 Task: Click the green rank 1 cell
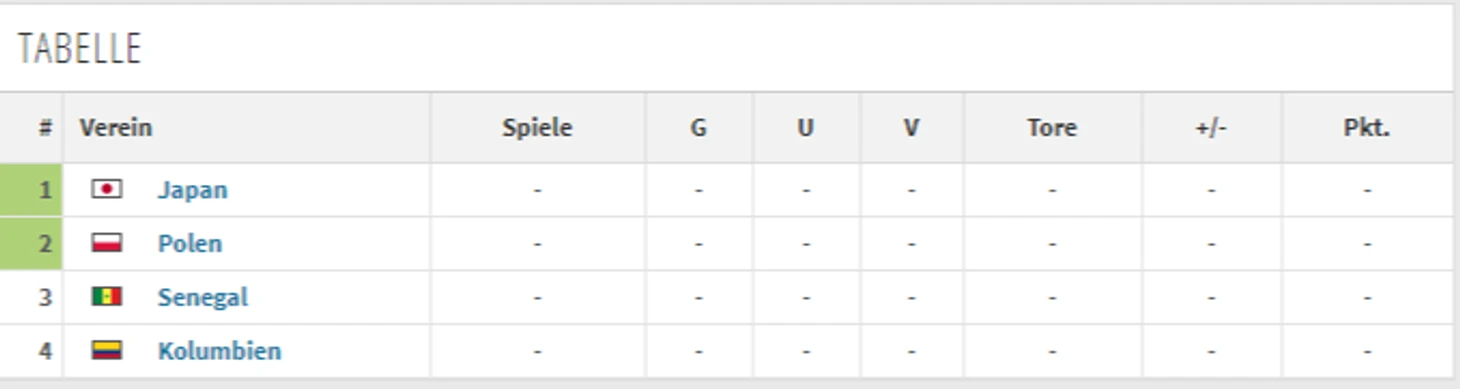(31, 190)
